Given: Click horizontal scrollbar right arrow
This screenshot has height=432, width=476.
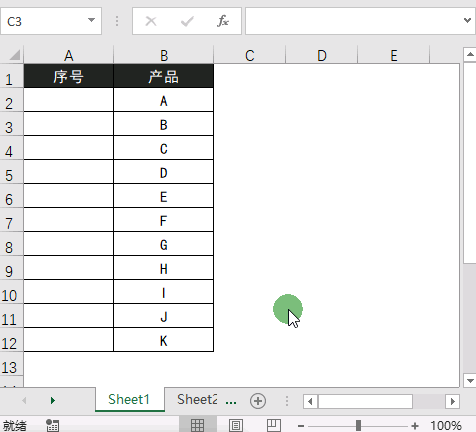Looking at the screenshot, I should [x=452, y=401].
